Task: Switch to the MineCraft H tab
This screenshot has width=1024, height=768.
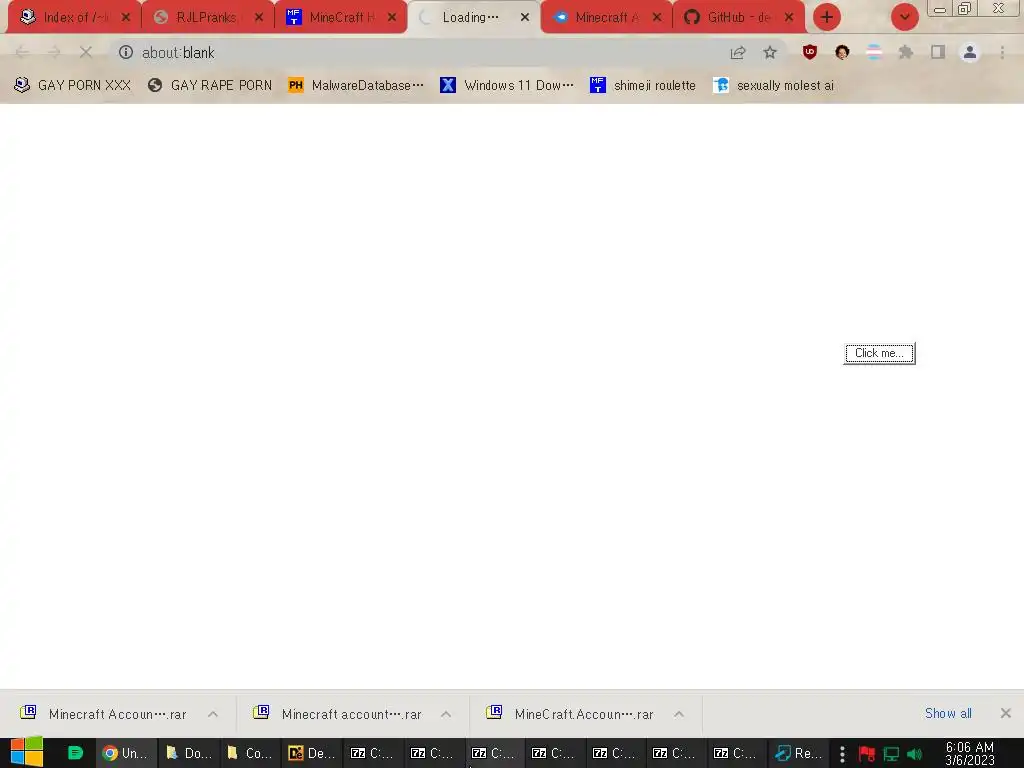Action: tap(340, 18)
